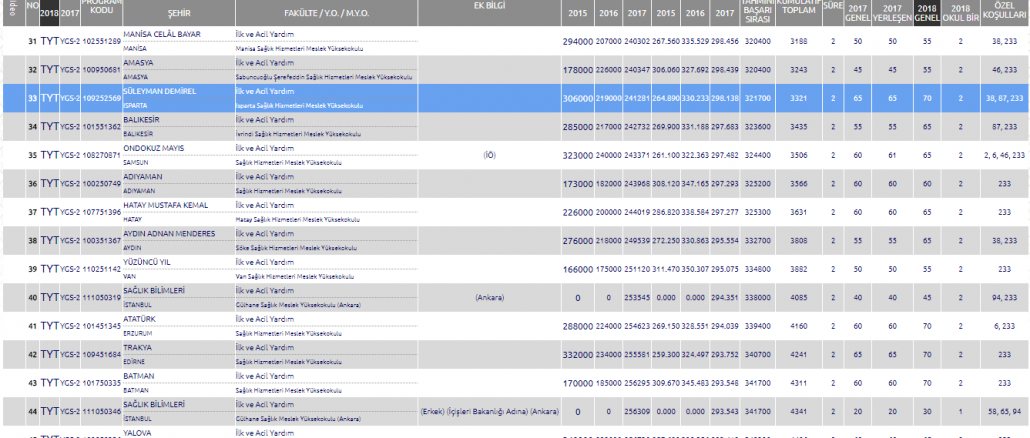Open MANİSA CELÂL BAYAR university link

161,34
